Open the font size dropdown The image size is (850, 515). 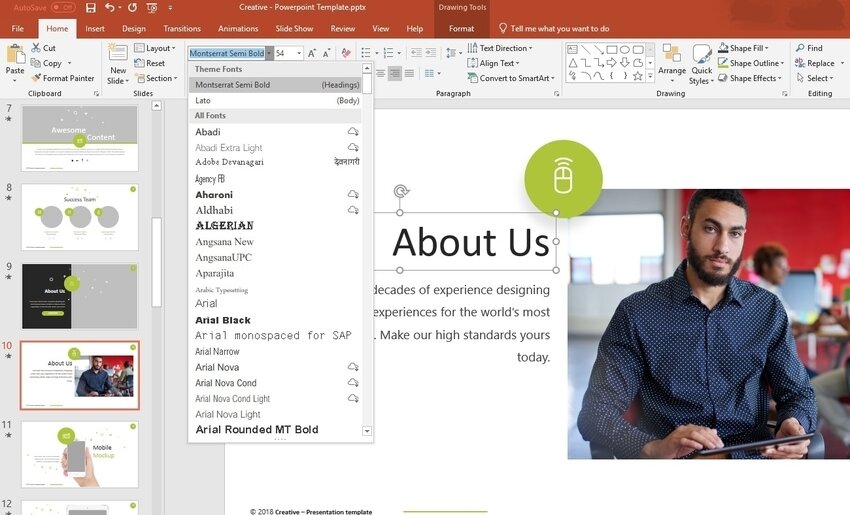297,53
